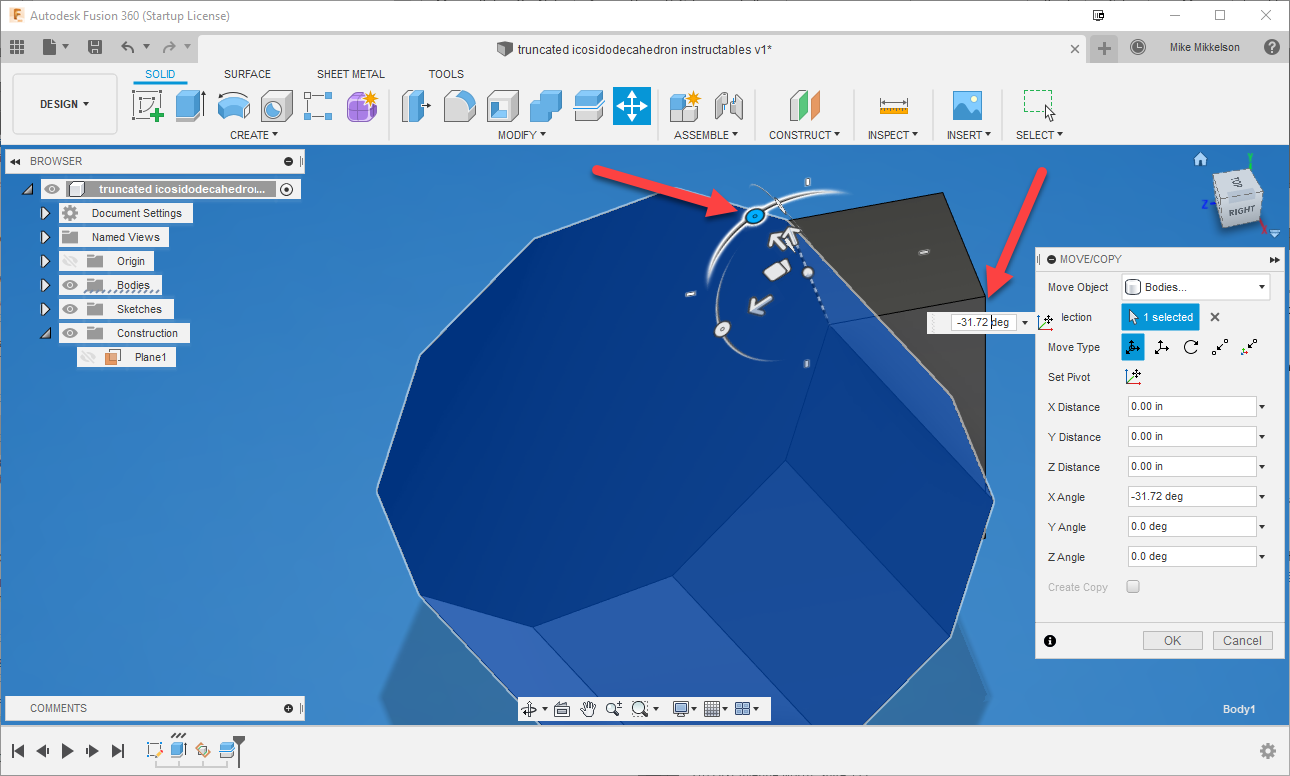This screenshot has height=776, width=1290.
Task: Cancel the Move/Copy operation
Action: coord(1242,640)
